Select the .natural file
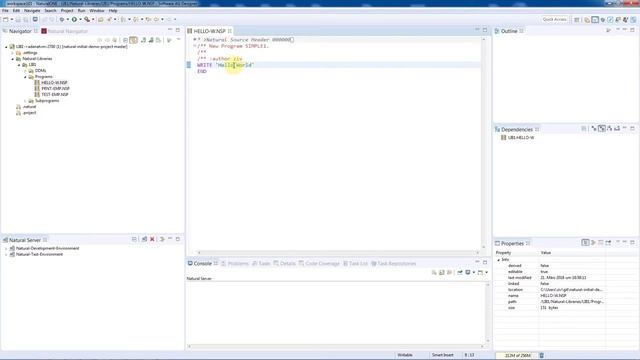 click(29, 107)
